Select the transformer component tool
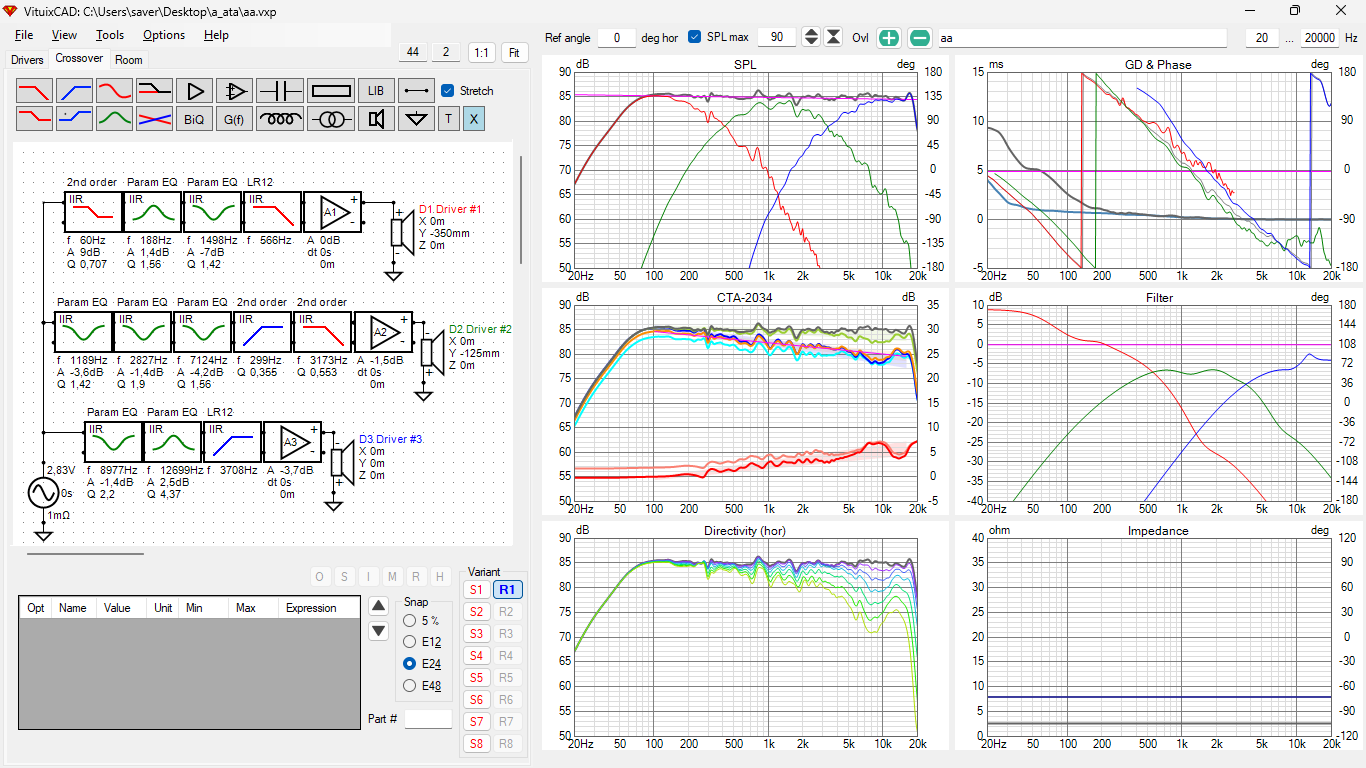1366x768 pixels. pyautogui.click(x=330, y=119)
